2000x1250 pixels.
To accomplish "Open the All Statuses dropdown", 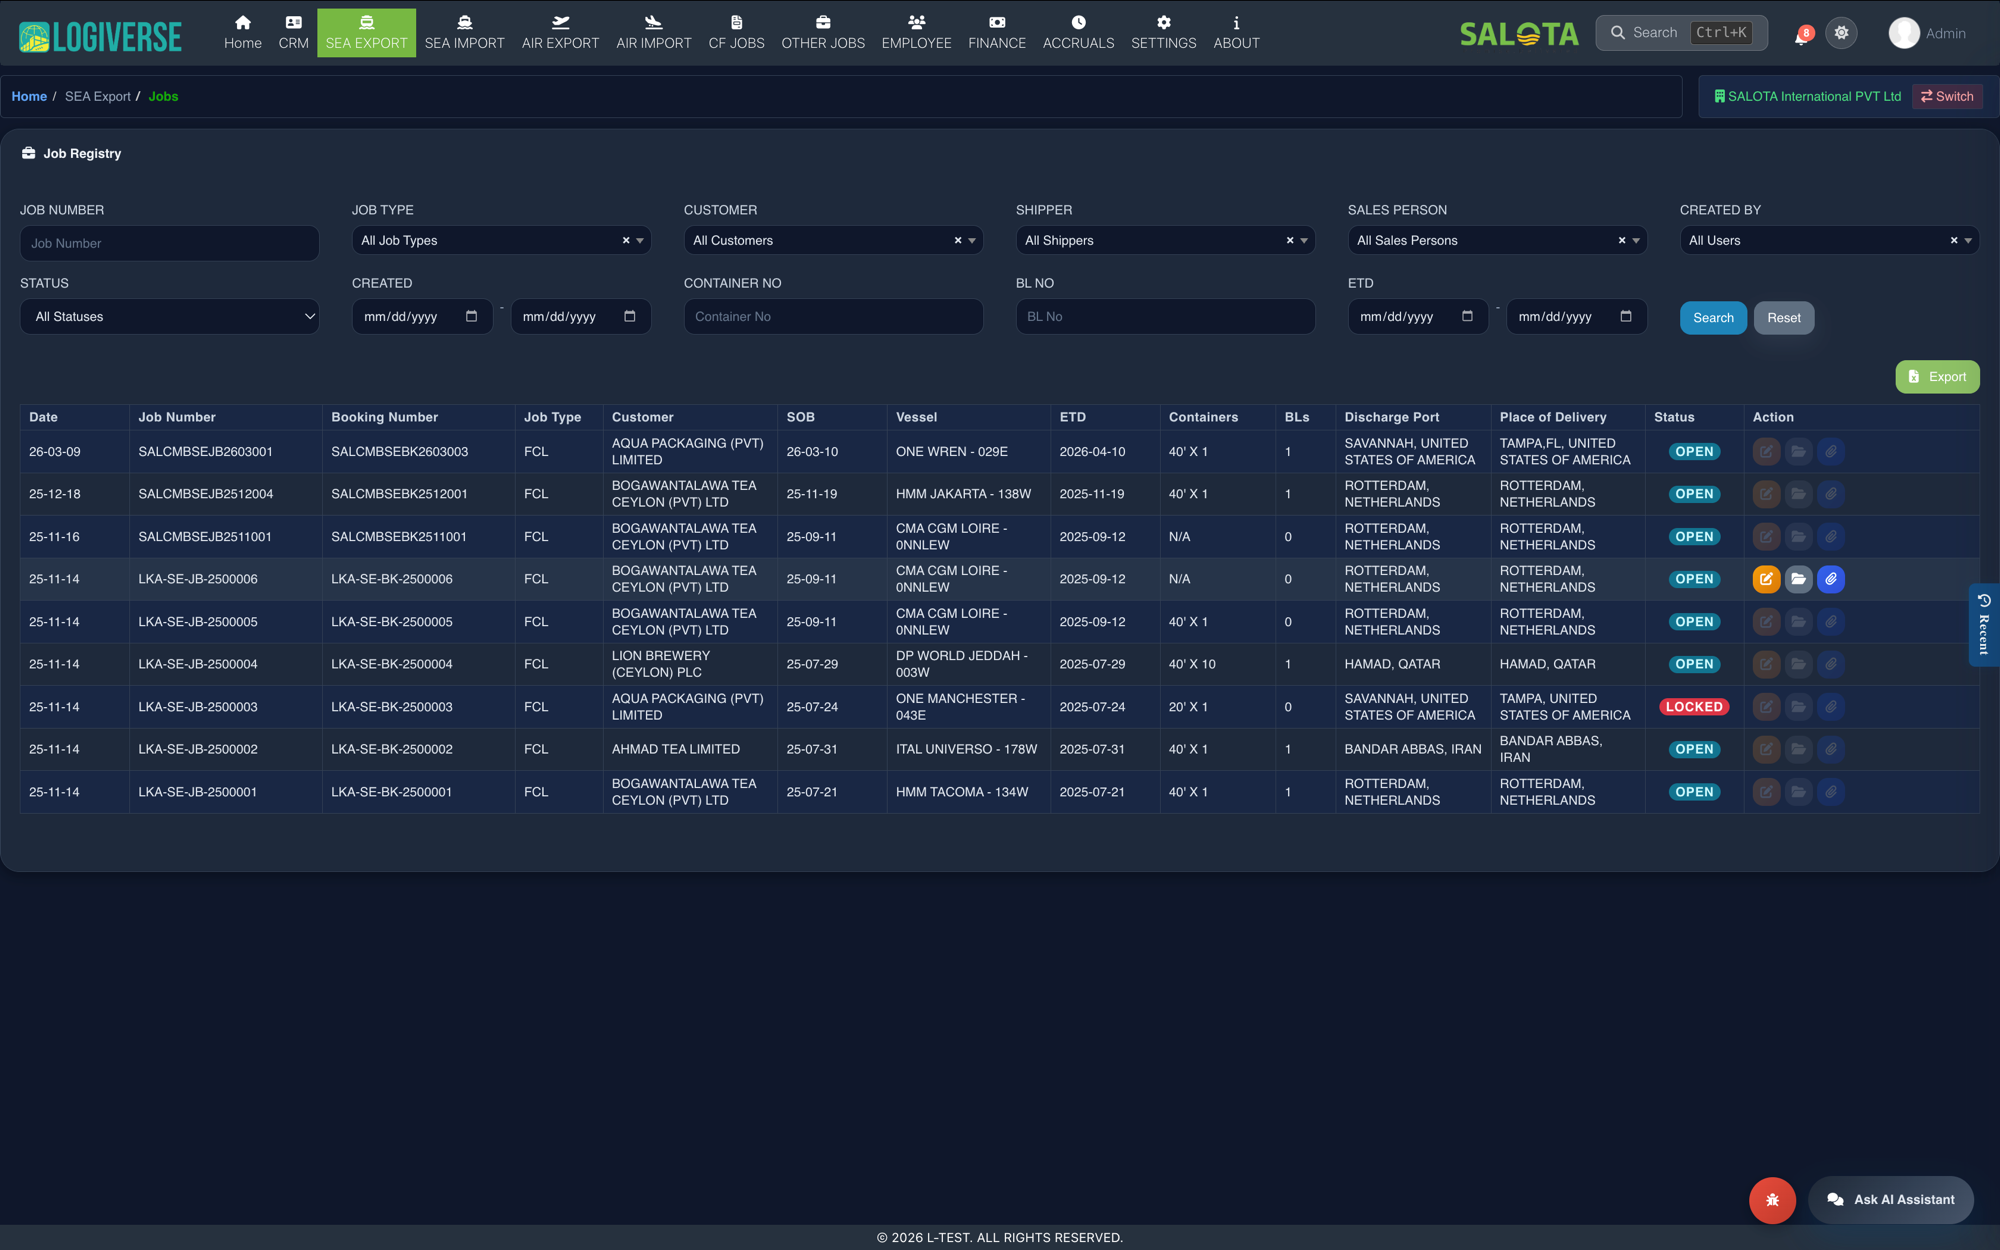I will click(x=170, y=317).
